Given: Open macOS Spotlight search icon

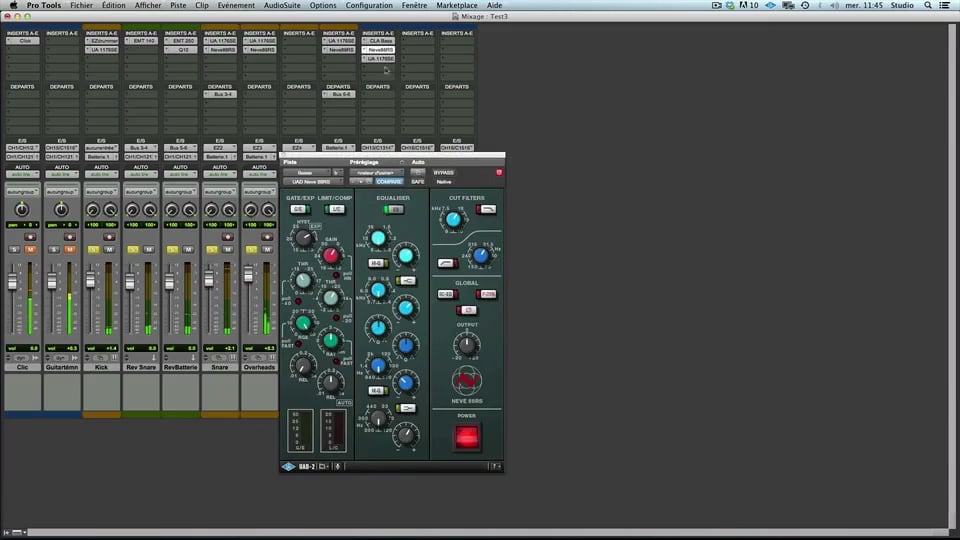Looking at the screenshot, I should tap(928, 5).
